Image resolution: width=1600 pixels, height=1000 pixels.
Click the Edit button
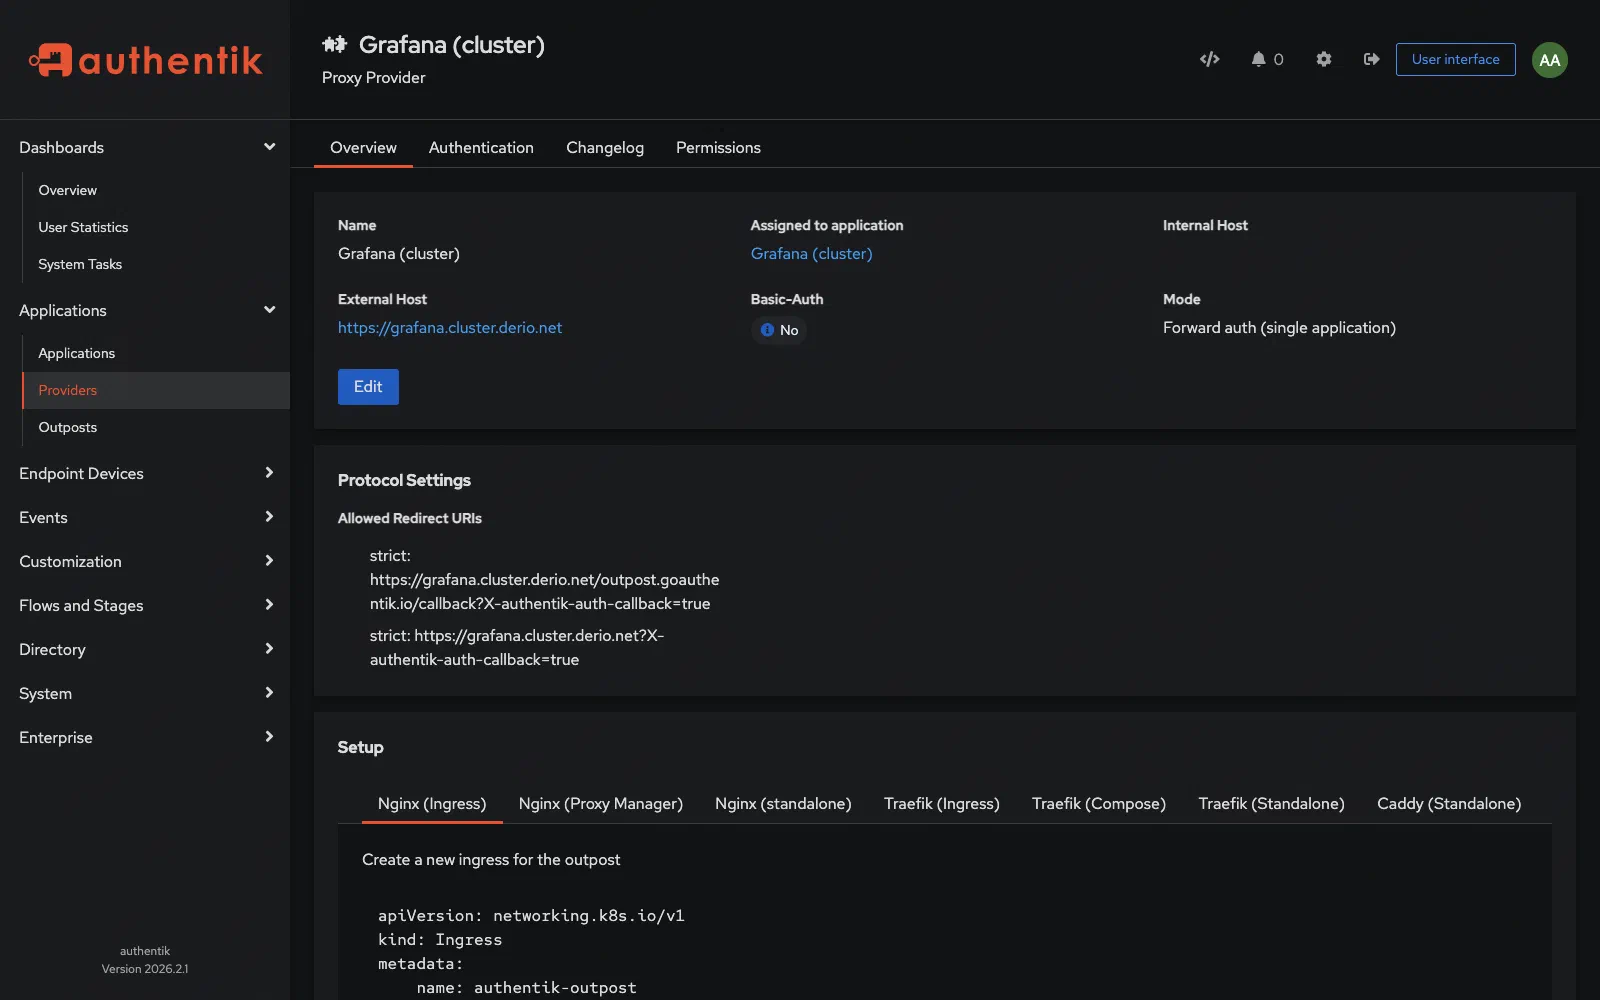tap(368, 387)
